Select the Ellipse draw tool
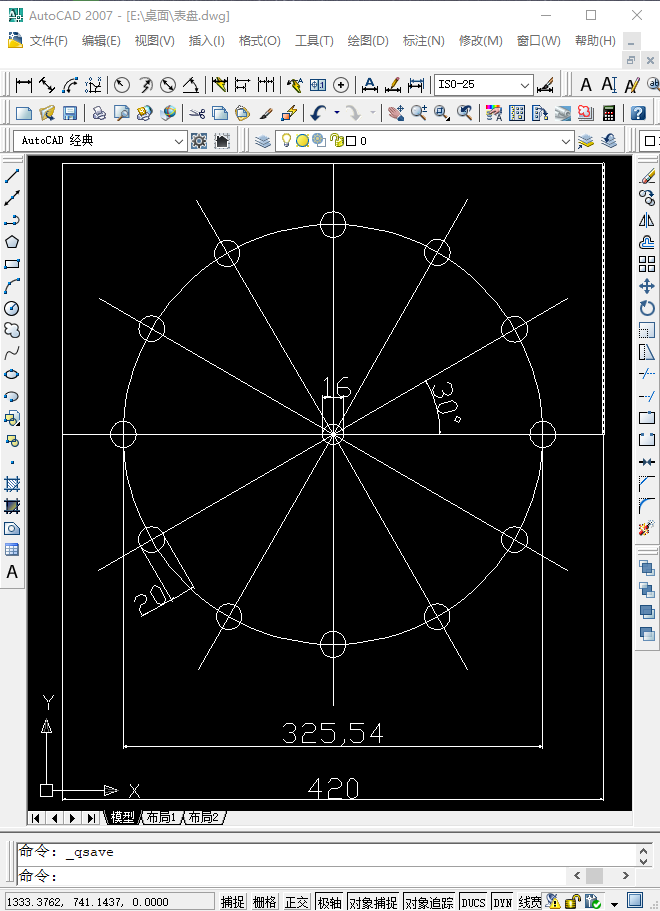660x911 pixels. (x=12, y=375)
